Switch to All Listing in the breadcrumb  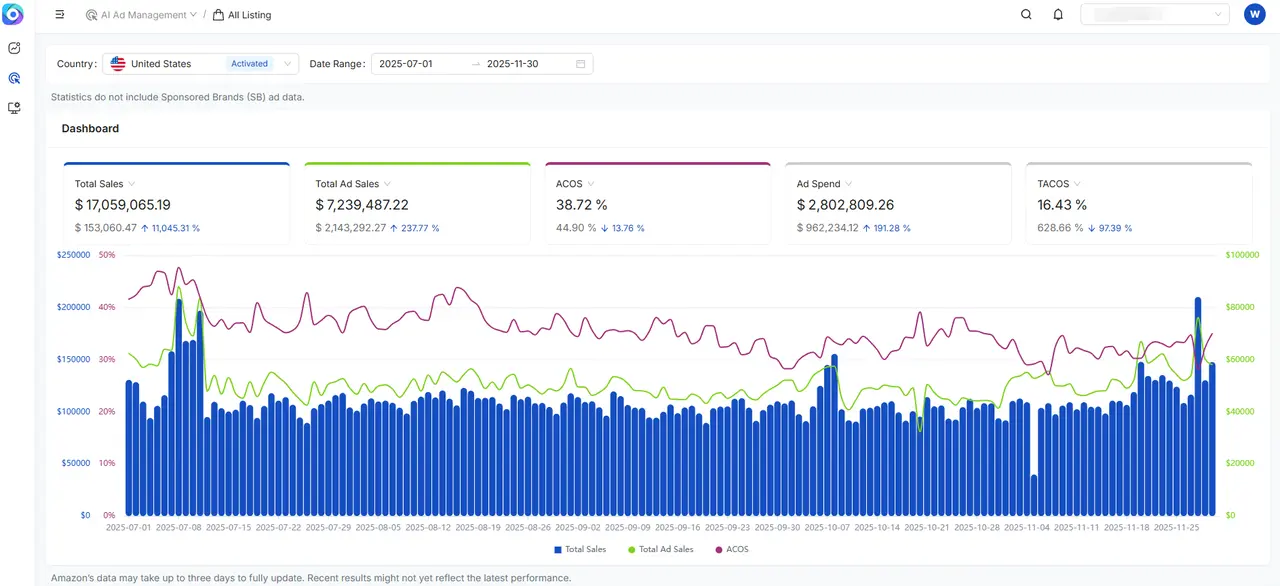pyautogui.click(x=248, y=14)
